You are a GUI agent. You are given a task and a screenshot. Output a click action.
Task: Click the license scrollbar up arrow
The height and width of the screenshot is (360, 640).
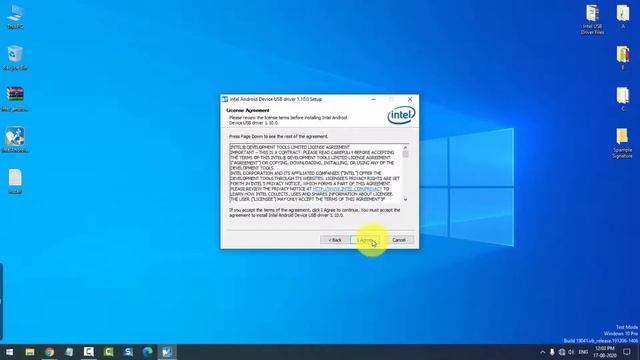click(405, 147)
